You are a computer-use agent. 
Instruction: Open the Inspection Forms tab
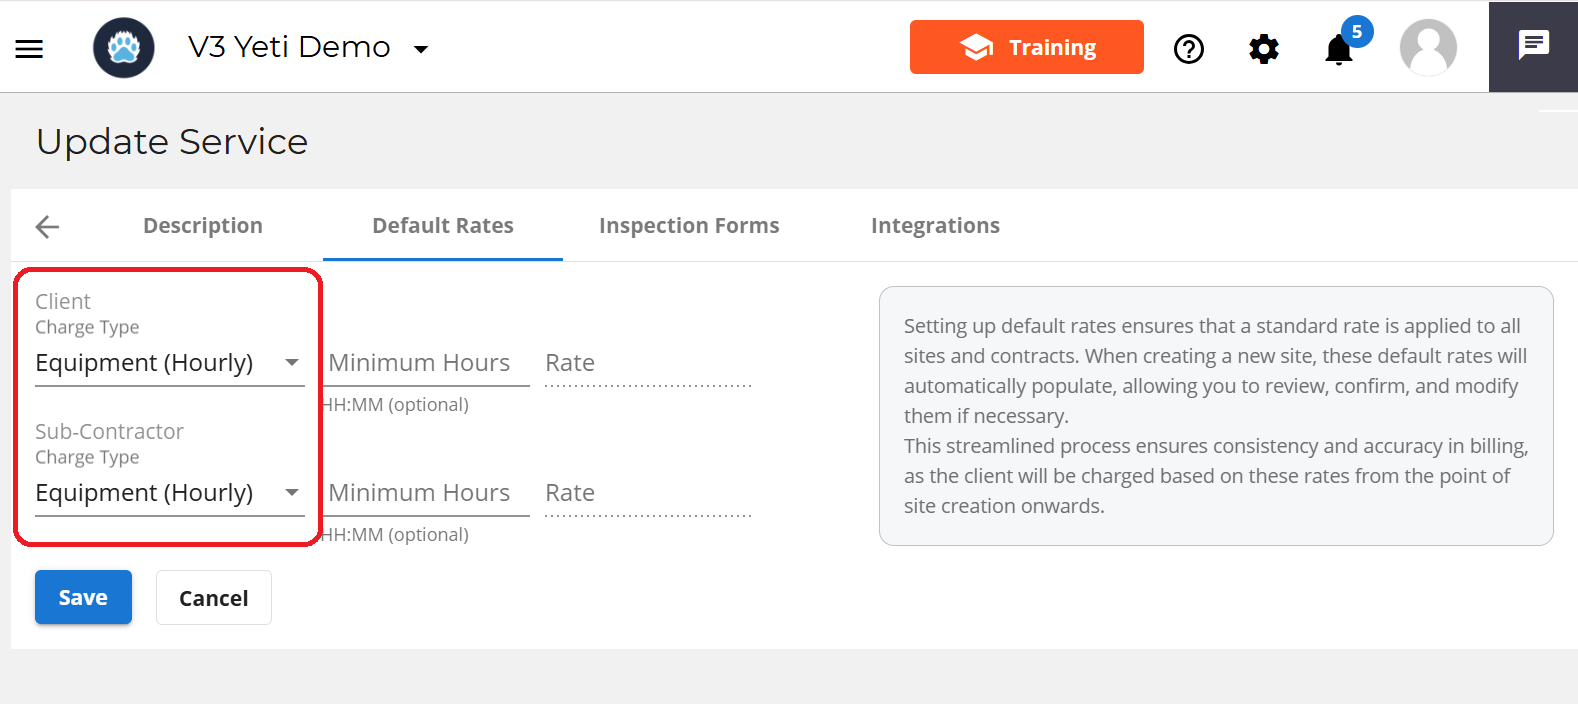coord(689,226)
